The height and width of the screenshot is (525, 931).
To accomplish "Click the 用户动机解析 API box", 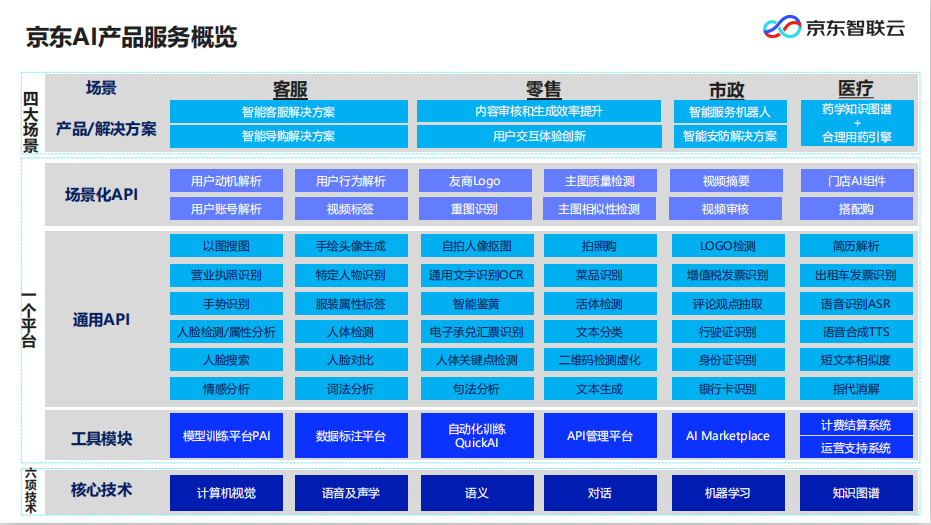I will tap(226, 181).
